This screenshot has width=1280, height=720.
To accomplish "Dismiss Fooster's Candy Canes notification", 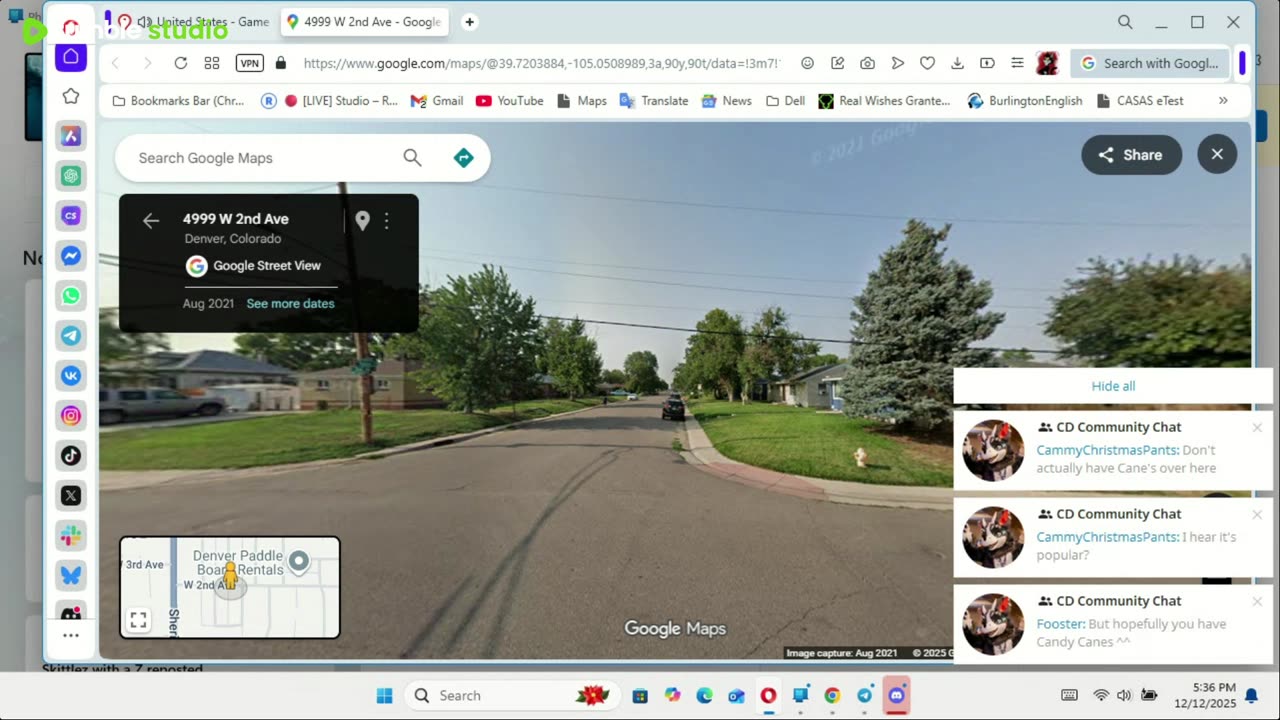I will tap(1257, 602).
